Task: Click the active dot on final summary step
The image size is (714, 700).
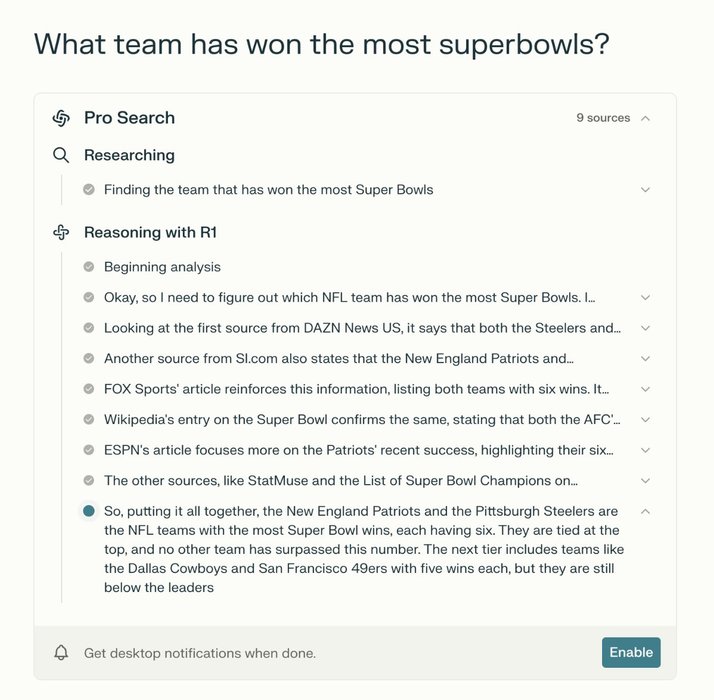Action: [x=89, y=511]
